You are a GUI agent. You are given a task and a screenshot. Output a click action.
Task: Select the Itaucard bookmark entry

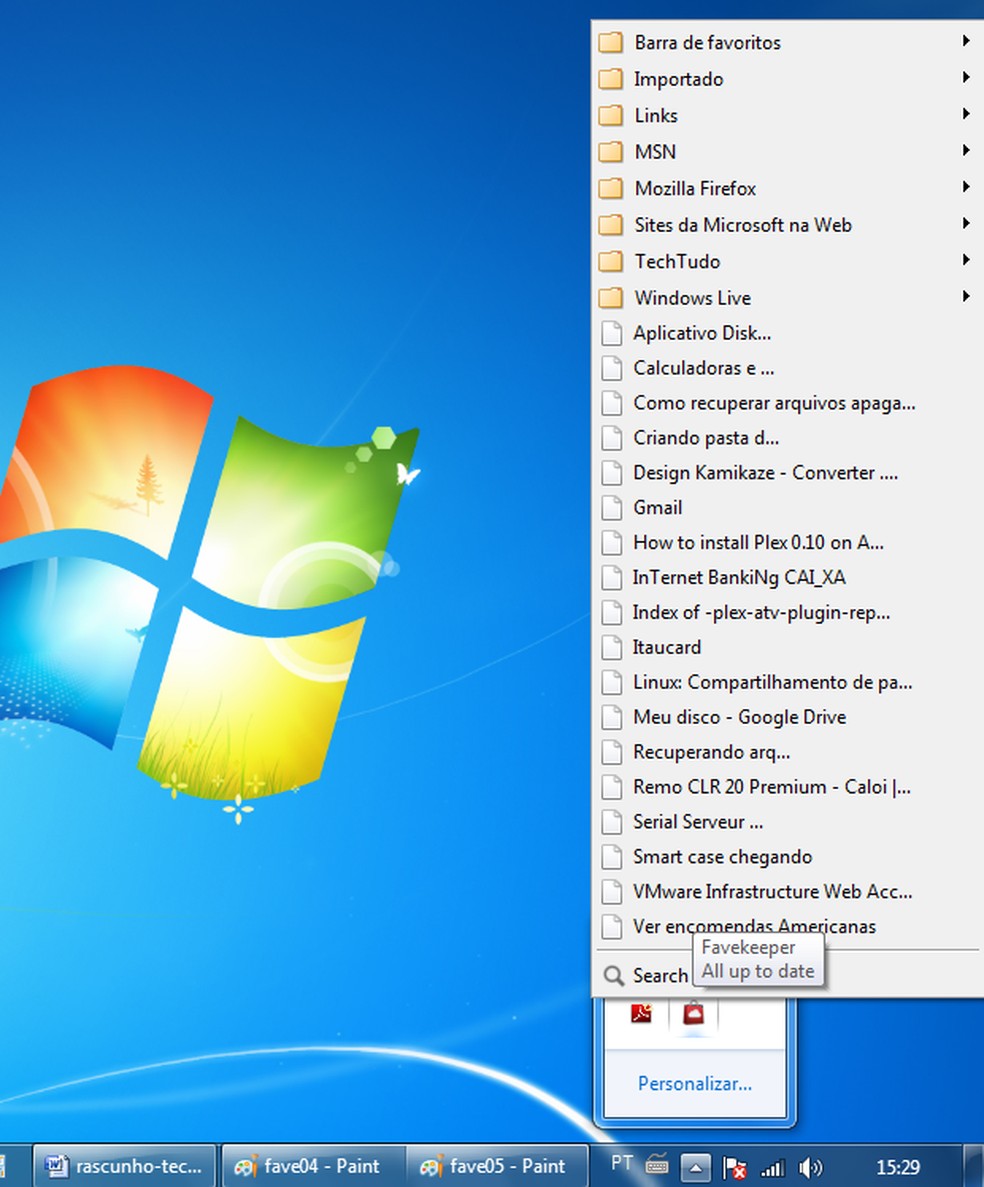point(666,647)
